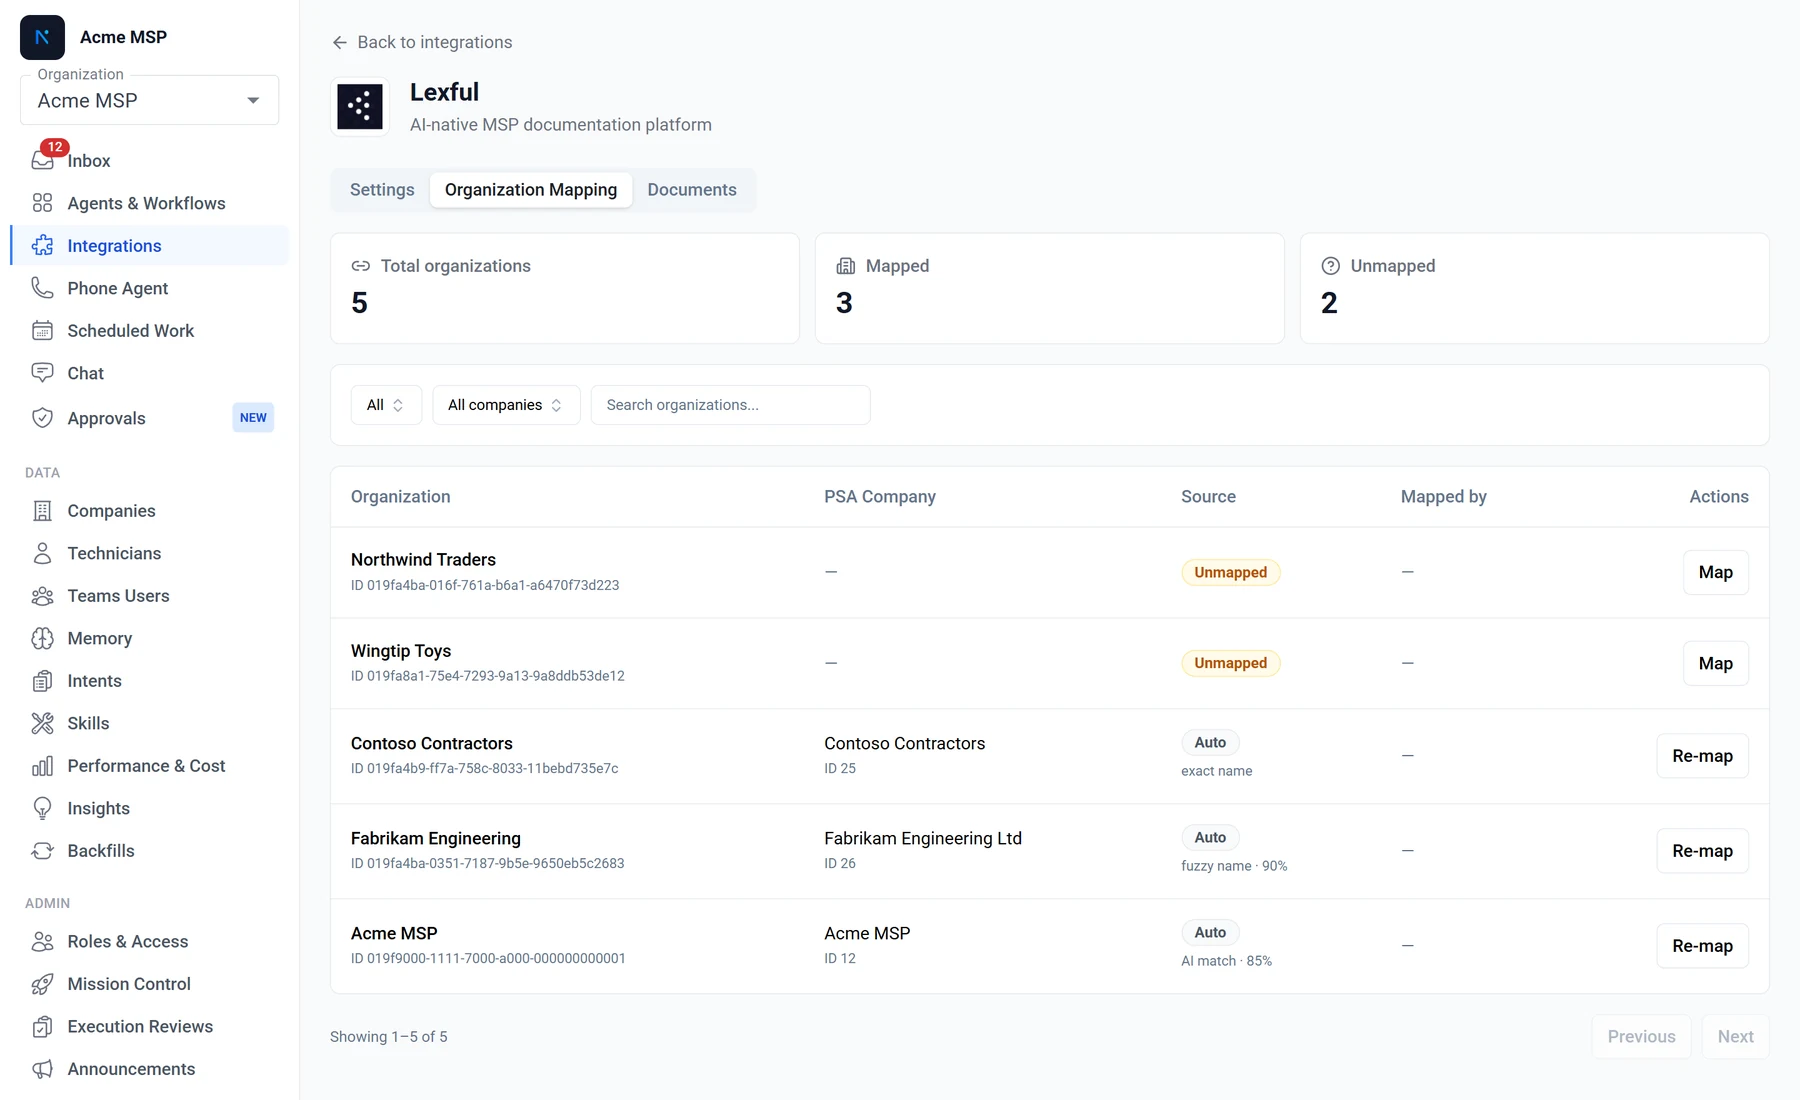Click the Total organizations link icon
Screen dimensions: 1800x1100
360,266
